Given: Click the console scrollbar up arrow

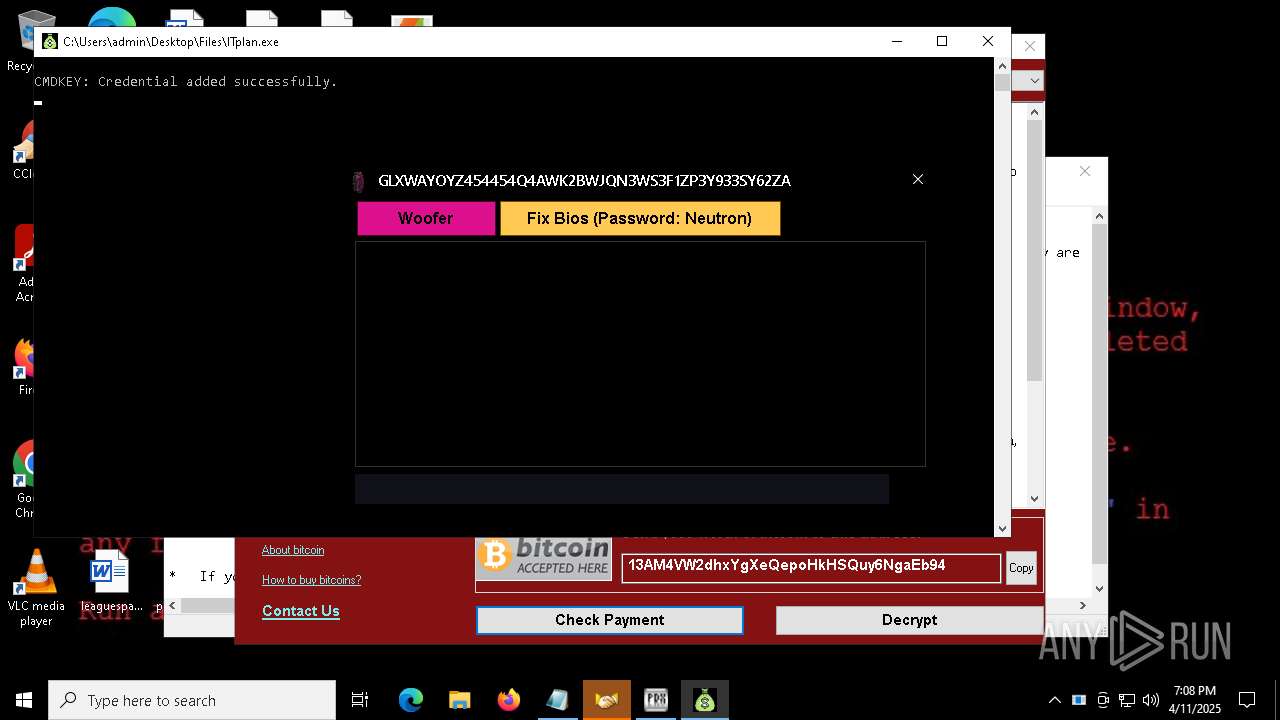Looking at the screenshot, I should [1002, 66].
